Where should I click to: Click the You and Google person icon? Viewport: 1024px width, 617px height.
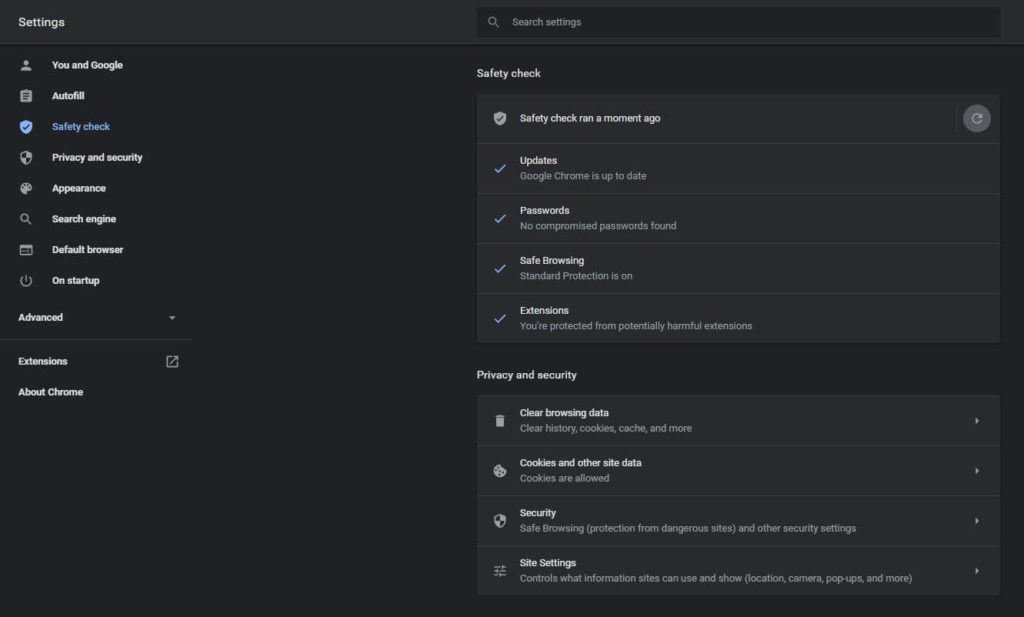click(26, 65)
